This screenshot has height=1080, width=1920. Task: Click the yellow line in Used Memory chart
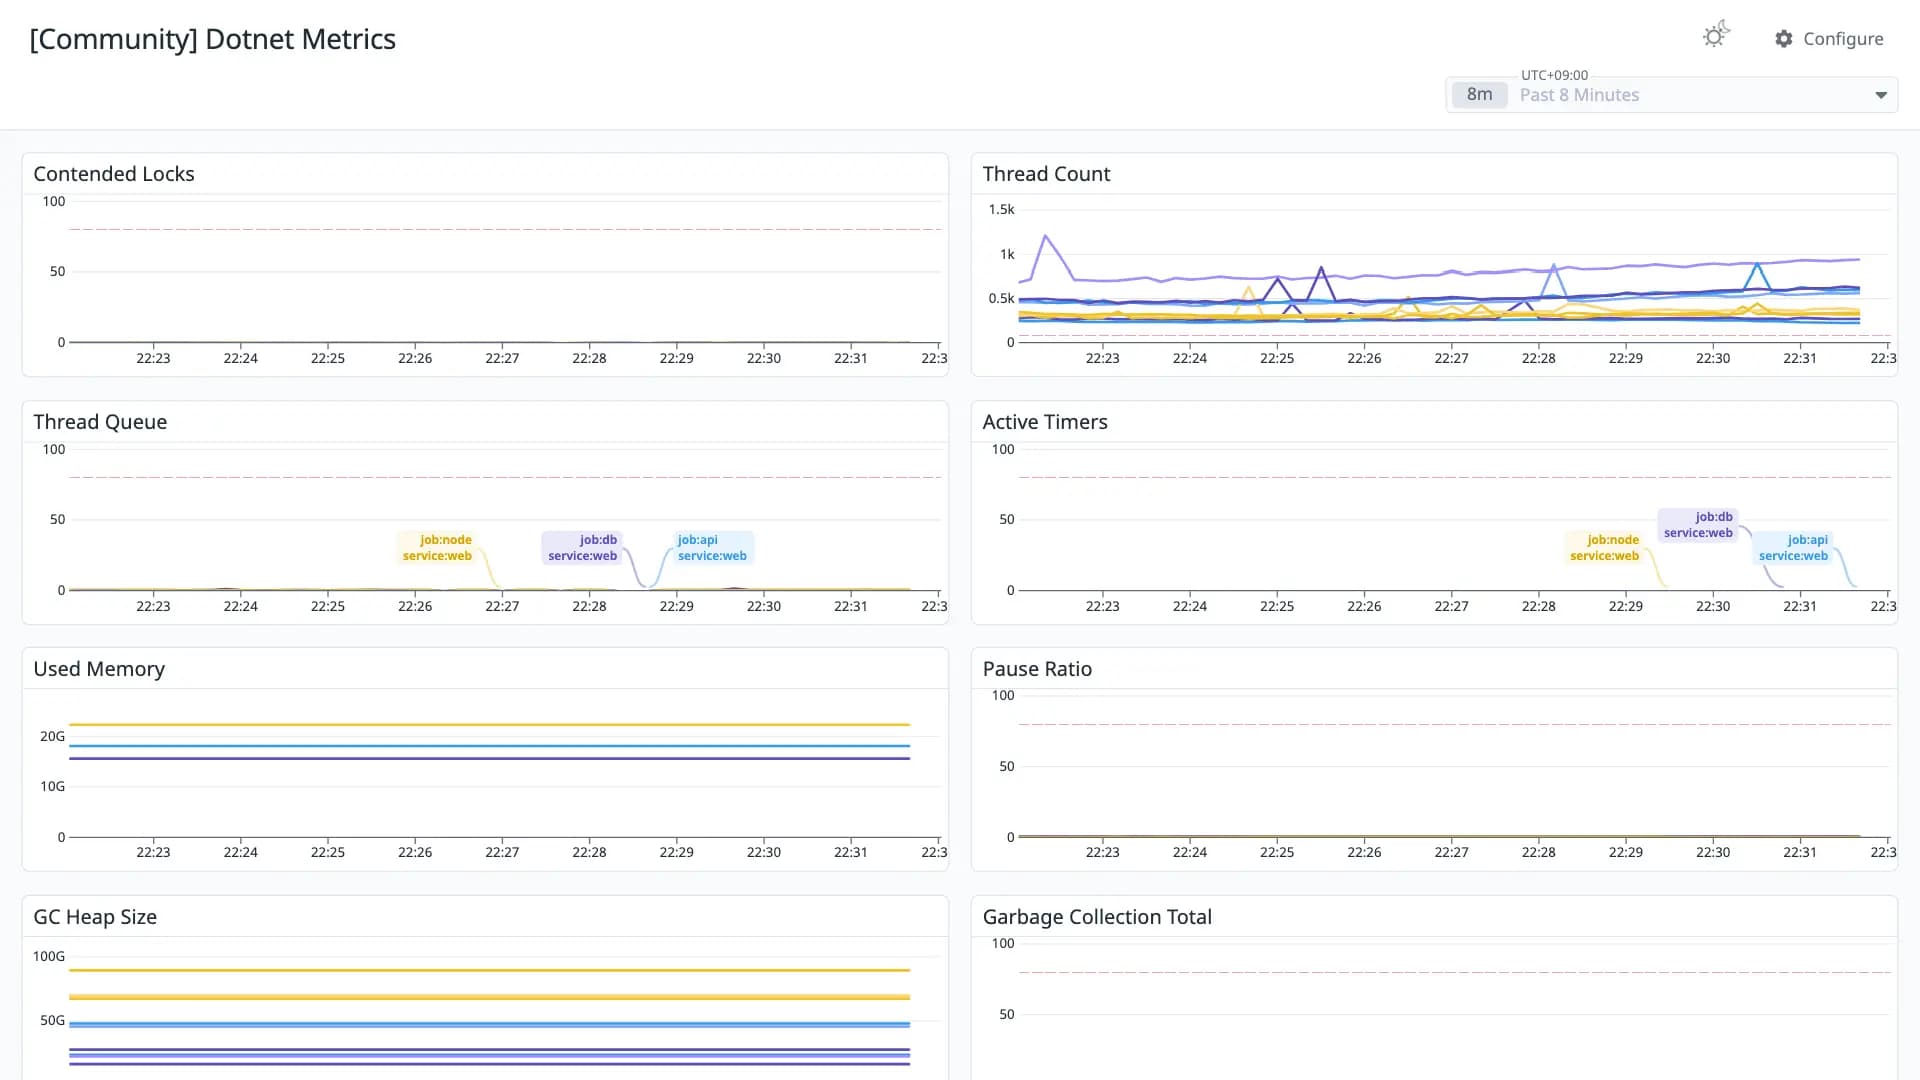(x=489, y=724)
